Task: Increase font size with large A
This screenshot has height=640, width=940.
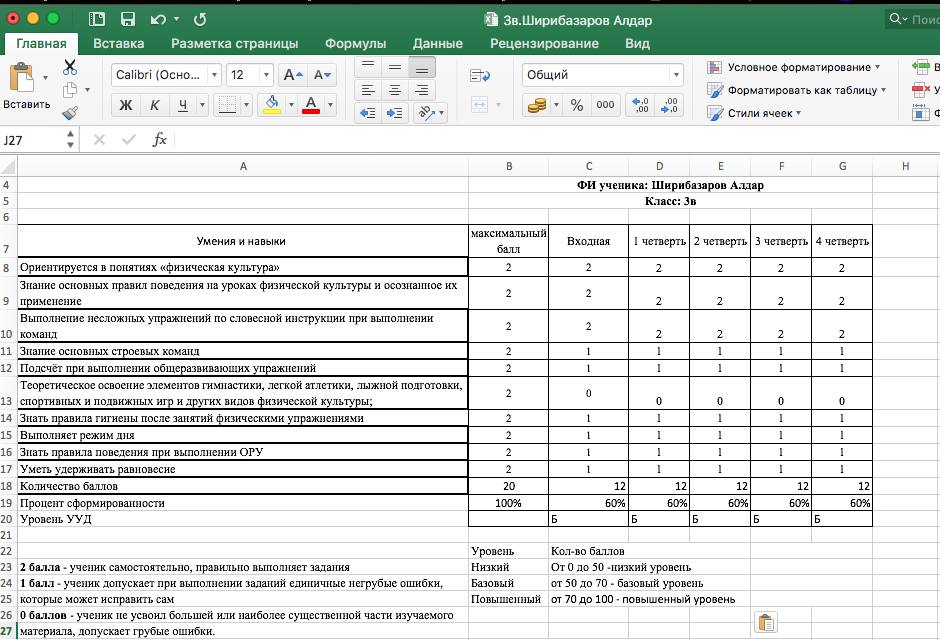Action: [293, 75]
